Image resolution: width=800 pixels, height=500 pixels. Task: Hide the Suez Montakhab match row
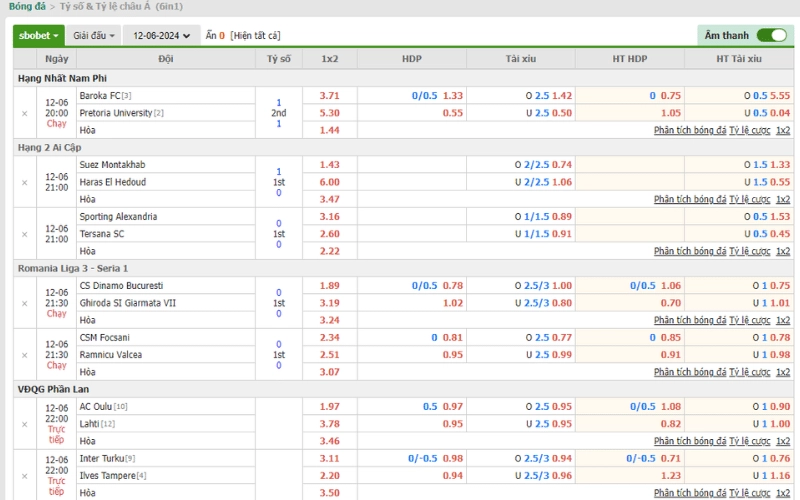(x=24, y=182)
